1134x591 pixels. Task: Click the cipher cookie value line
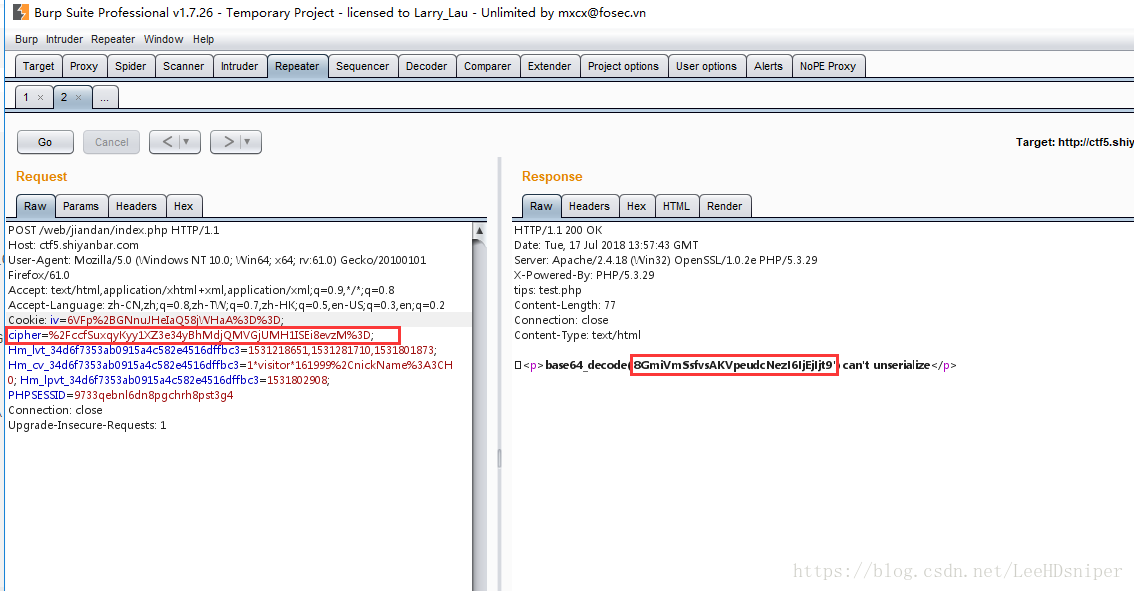click(x=191, y=335)
